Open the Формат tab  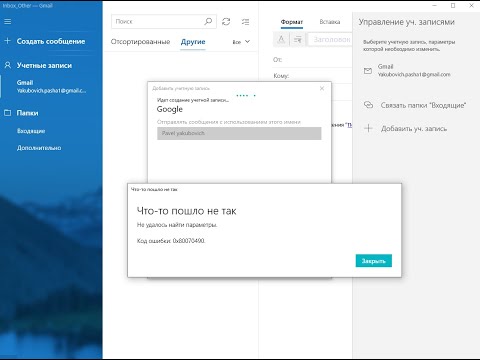point(292,22)
